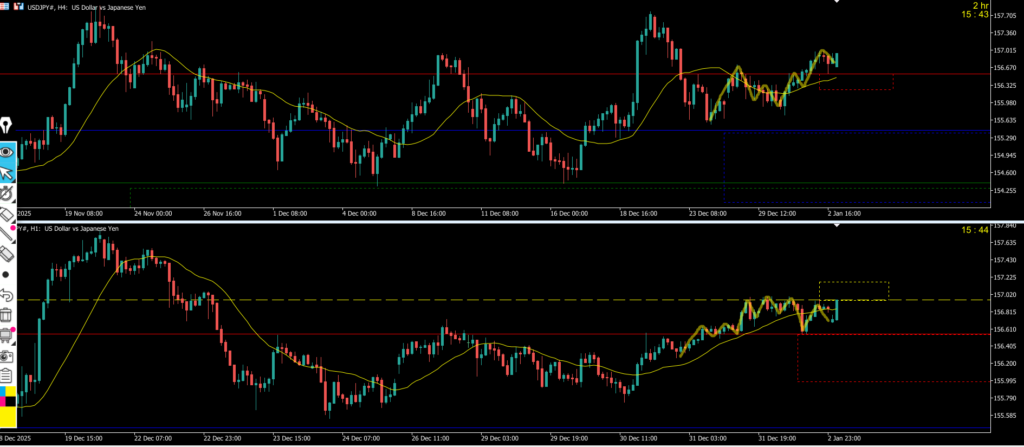Click the chart icon beside USDJPY H4 title
Screen dimensions: 1024x447
pyautogui.click(x=22, y=7)
